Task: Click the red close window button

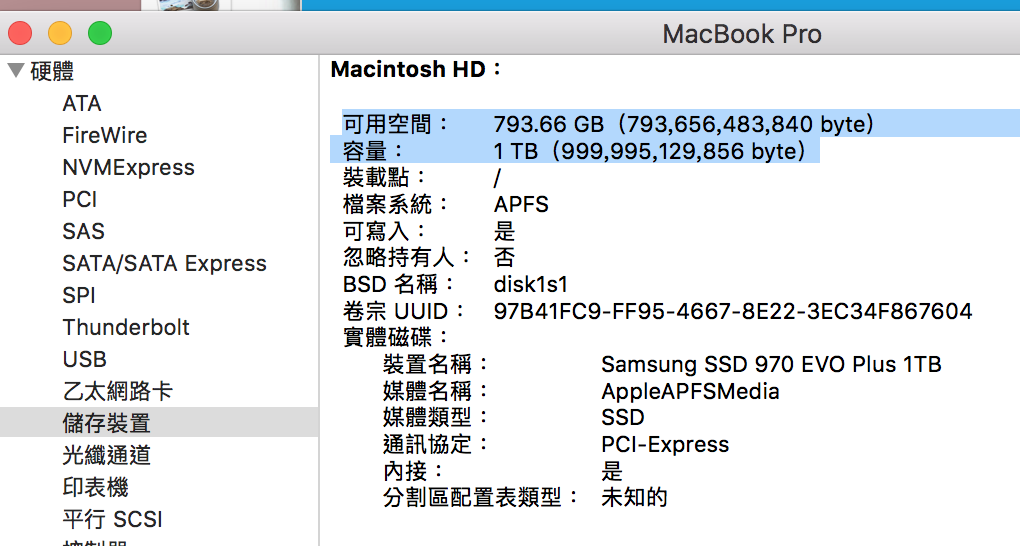Action: (x=20, y=33)
